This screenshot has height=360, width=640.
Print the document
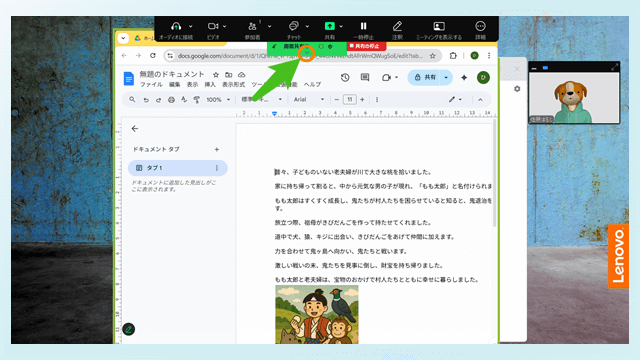(171, 100)
